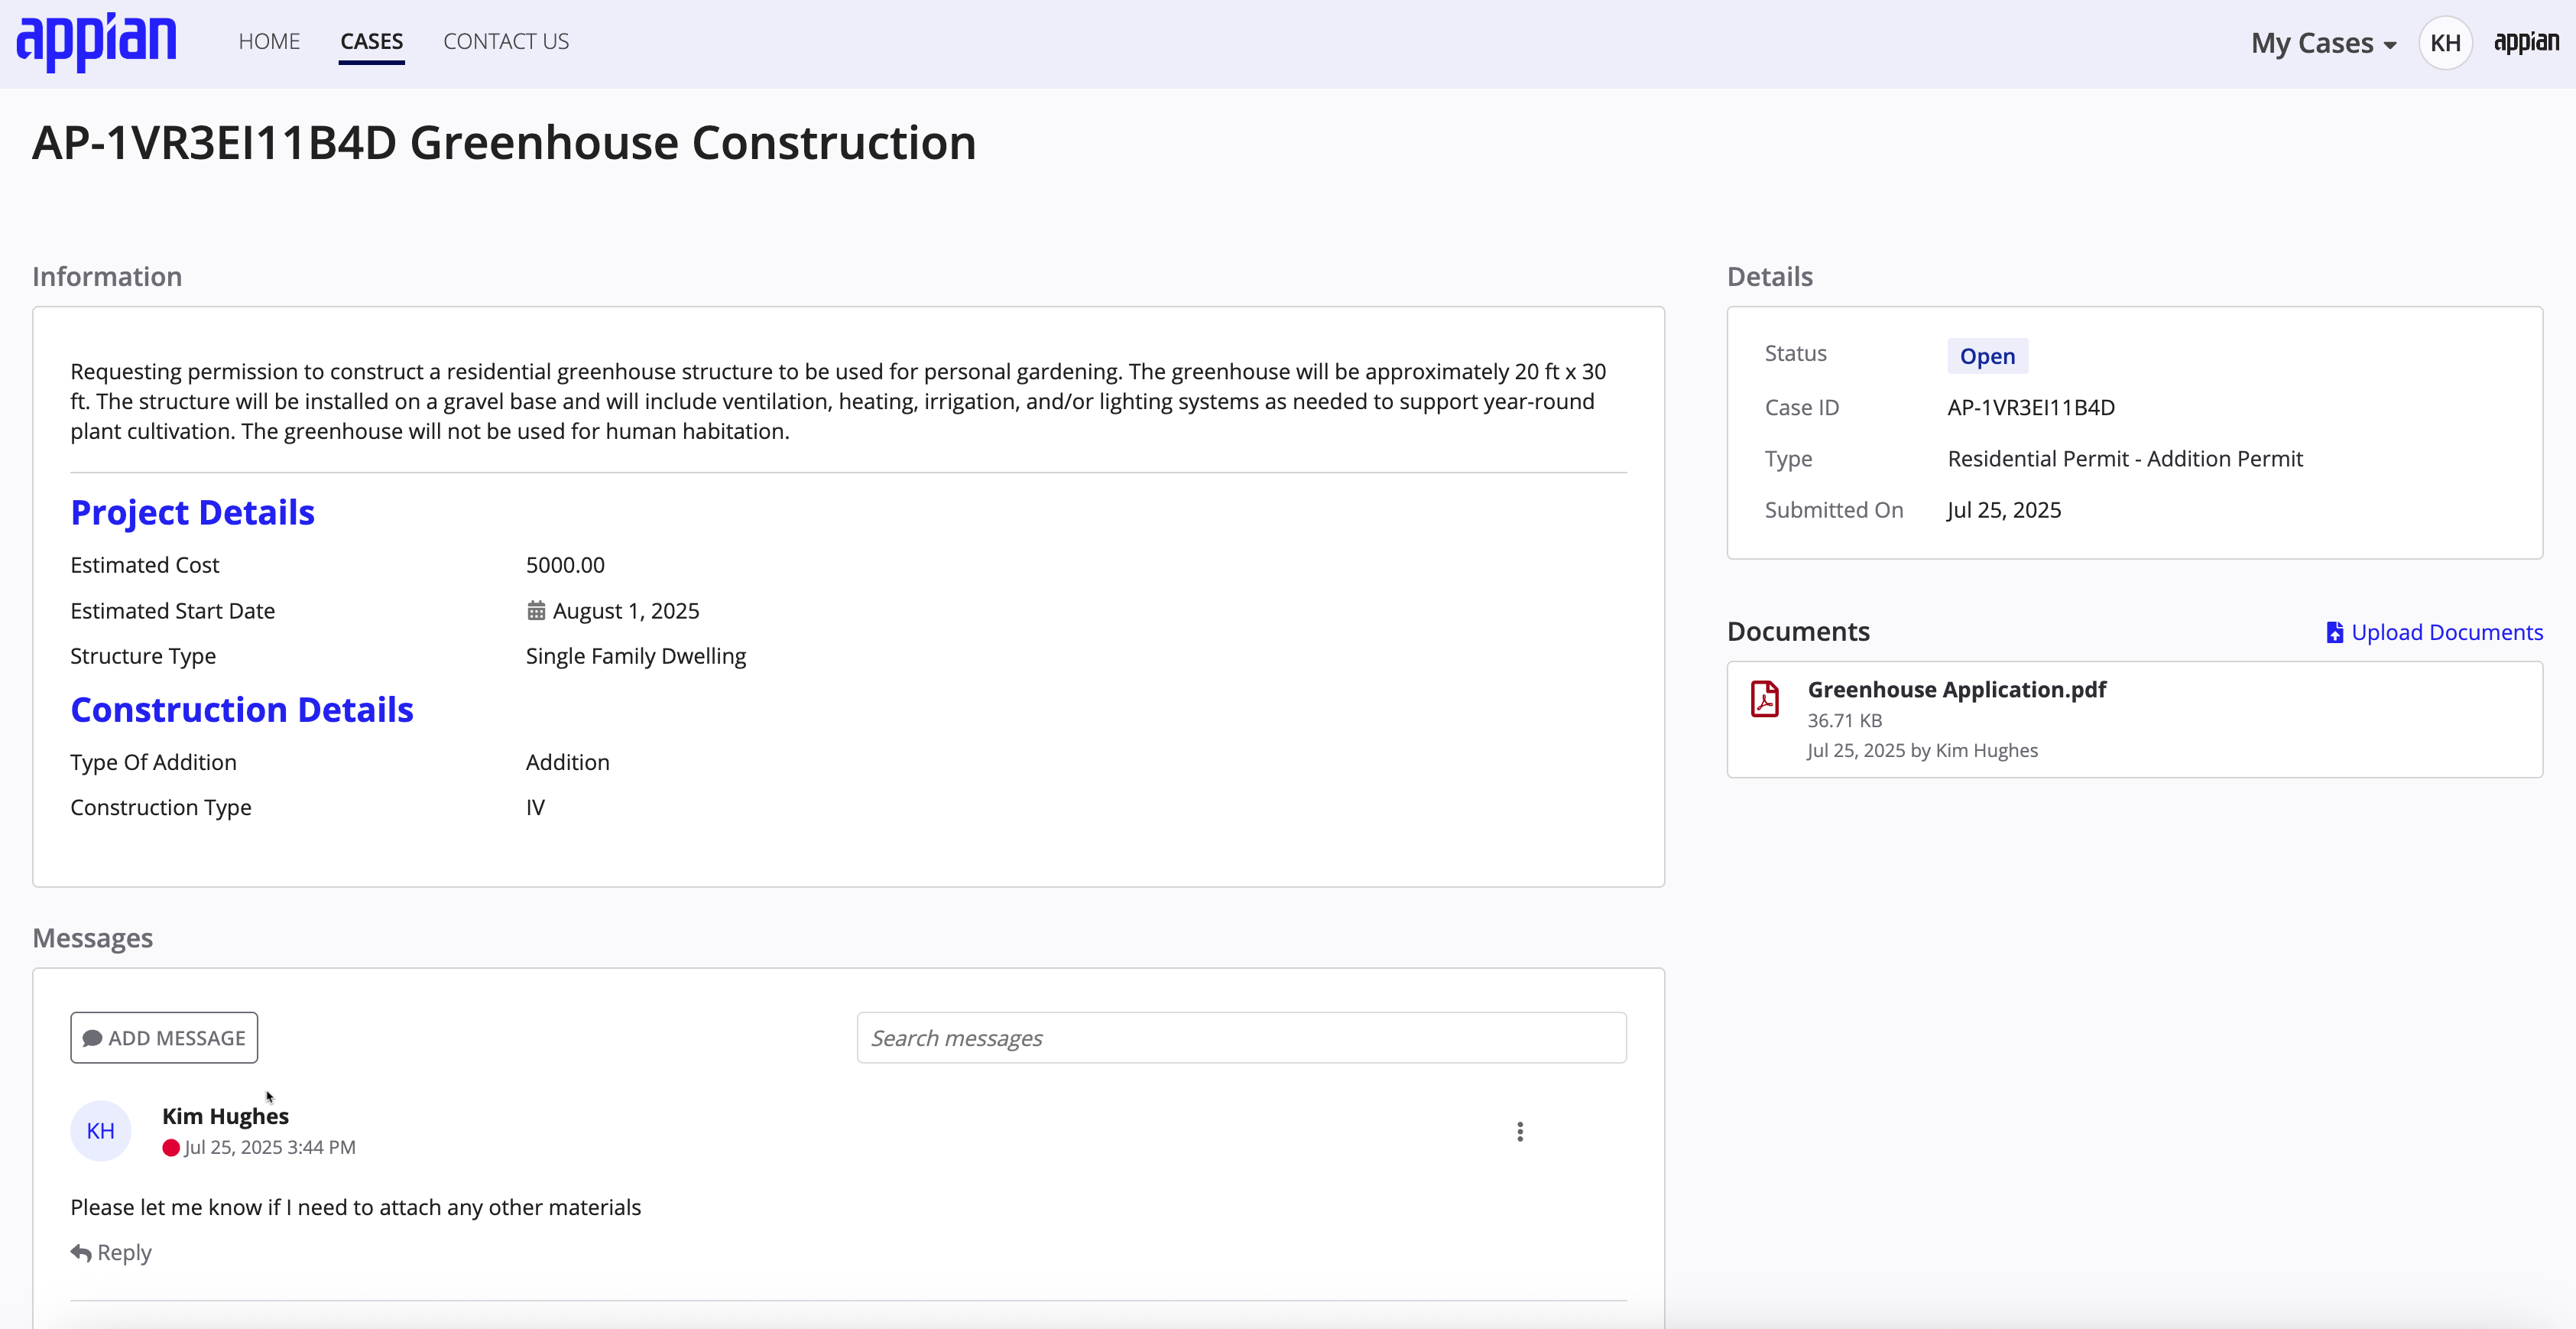This screenshot has width=2576, height=1329.
Task: Click the message timestamp Jul 25, 2025 3:44 PM
Action: point(269,1148)
